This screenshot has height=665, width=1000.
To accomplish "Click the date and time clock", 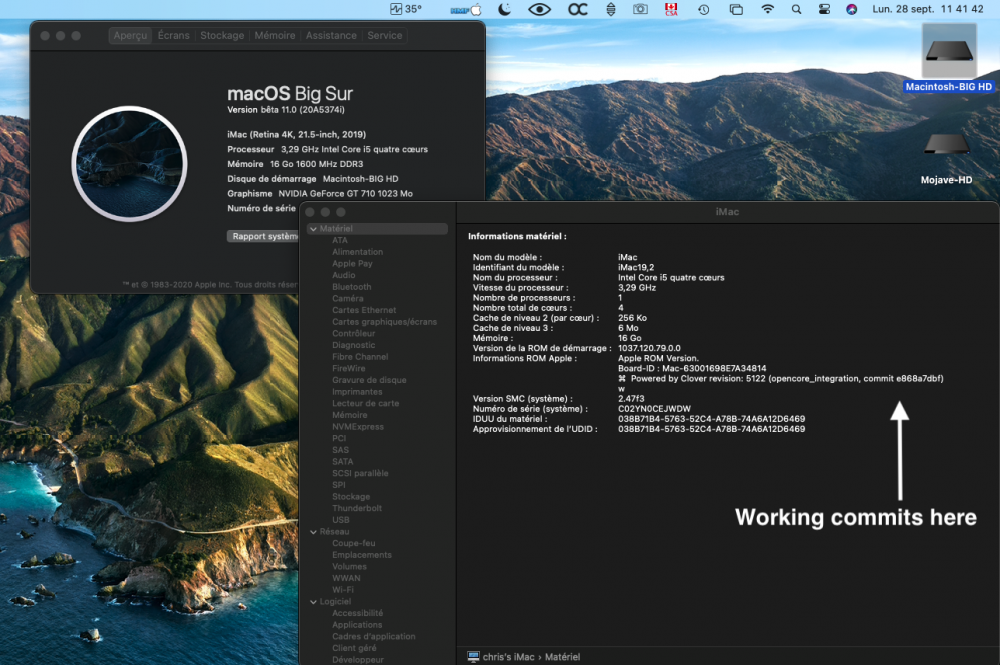I will tap(928, 9).
